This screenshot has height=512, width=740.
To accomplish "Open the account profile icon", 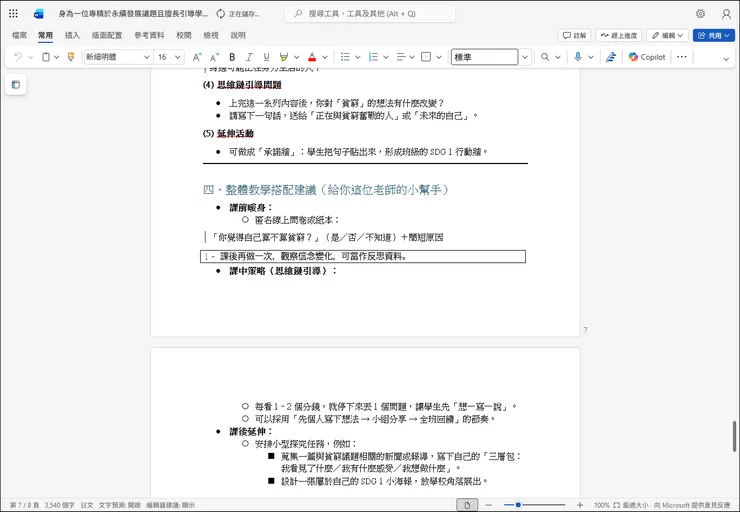I will (726, 14).
